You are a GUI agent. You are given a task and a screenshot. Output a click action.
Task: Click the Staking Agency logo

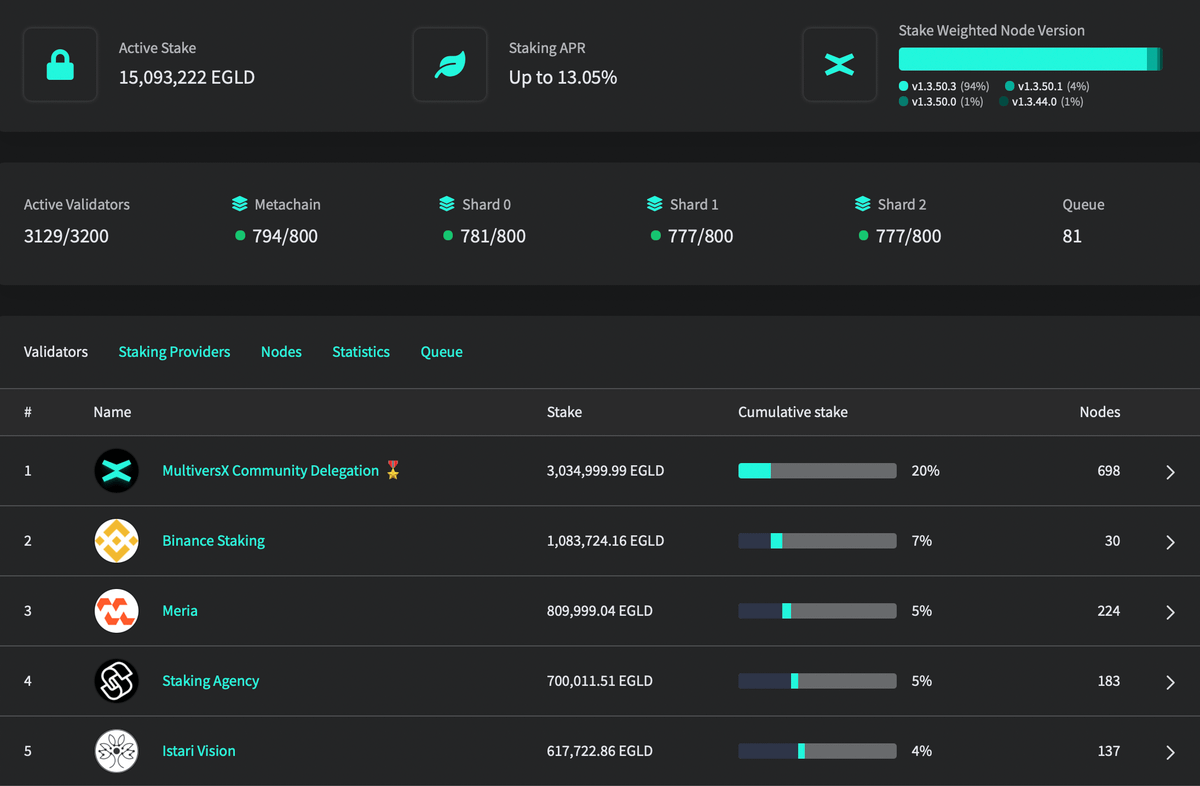point(116,681)
